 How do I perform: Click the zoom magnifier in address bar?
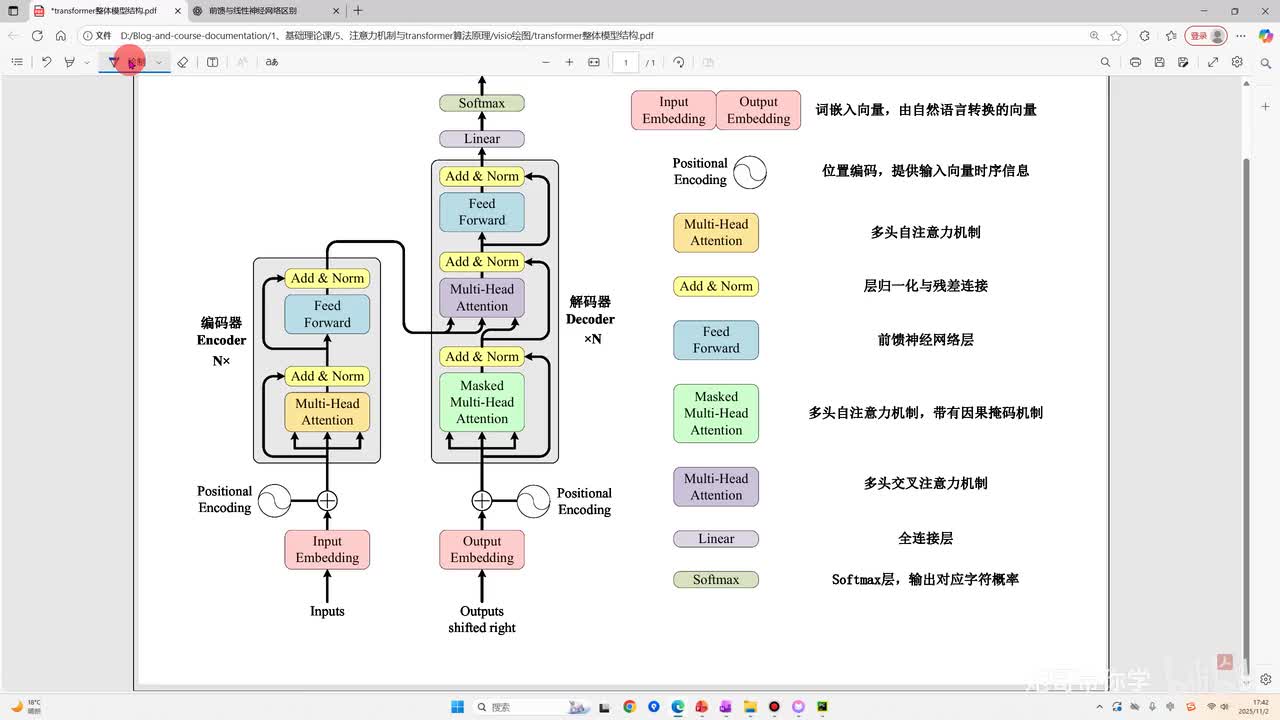coord(1095,35)
